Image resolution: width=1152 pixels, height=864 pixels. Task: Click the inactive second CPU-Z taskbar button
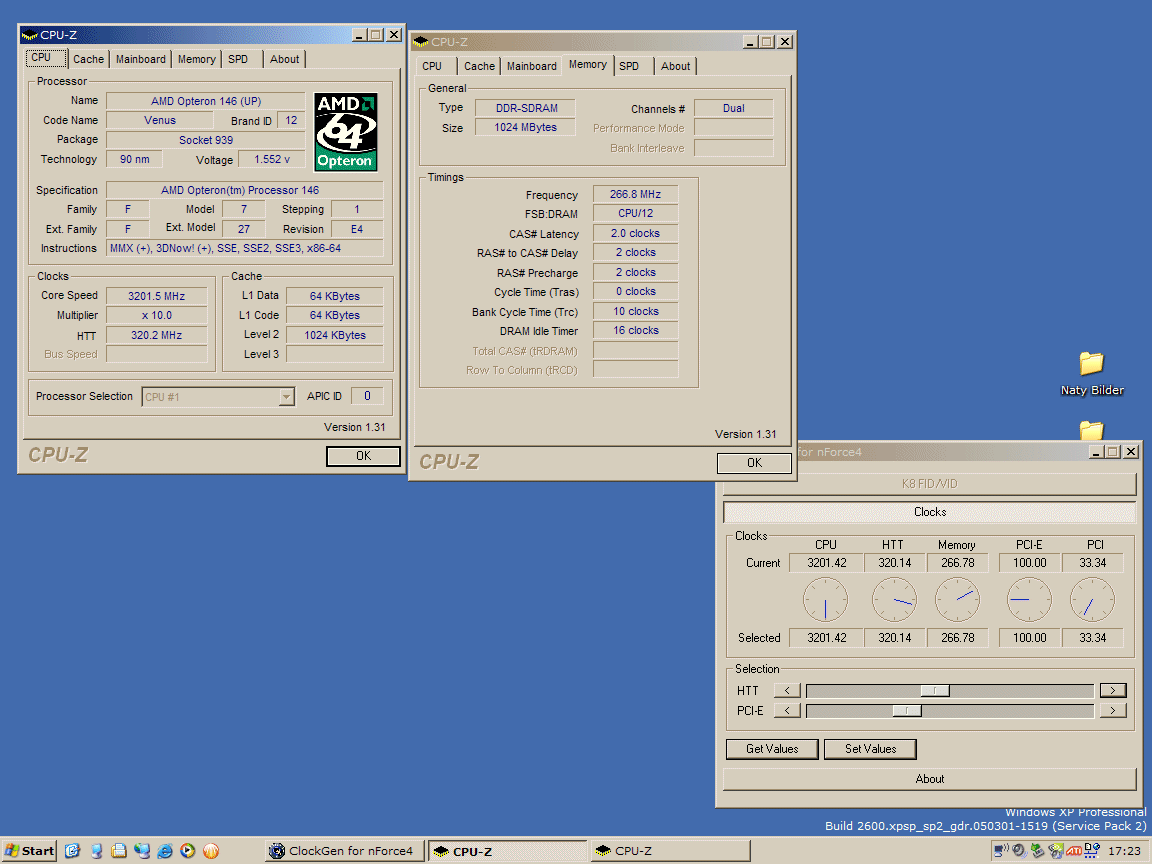pyautogui.click(x=670, y=851)
